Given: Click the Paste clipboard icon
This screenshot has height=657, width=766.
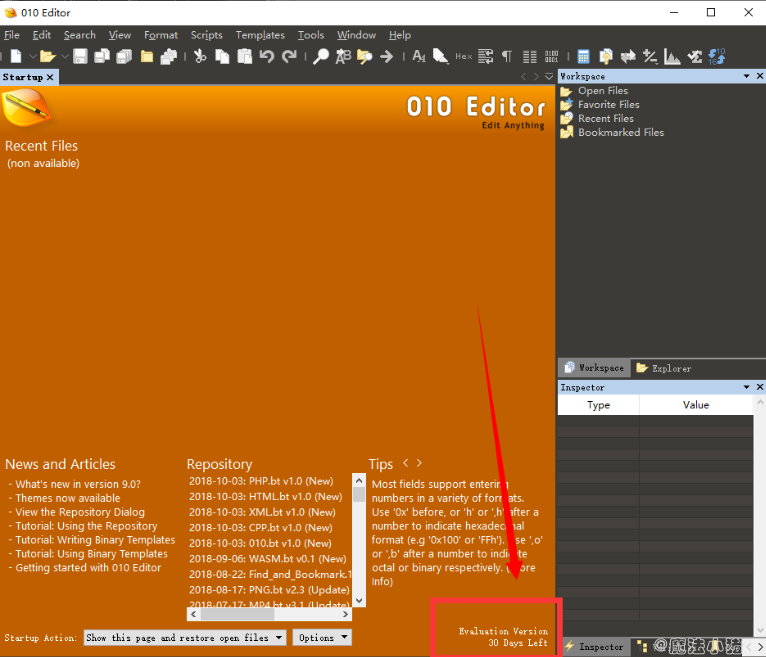Looking at the screenshot, I should coord(244,57).
